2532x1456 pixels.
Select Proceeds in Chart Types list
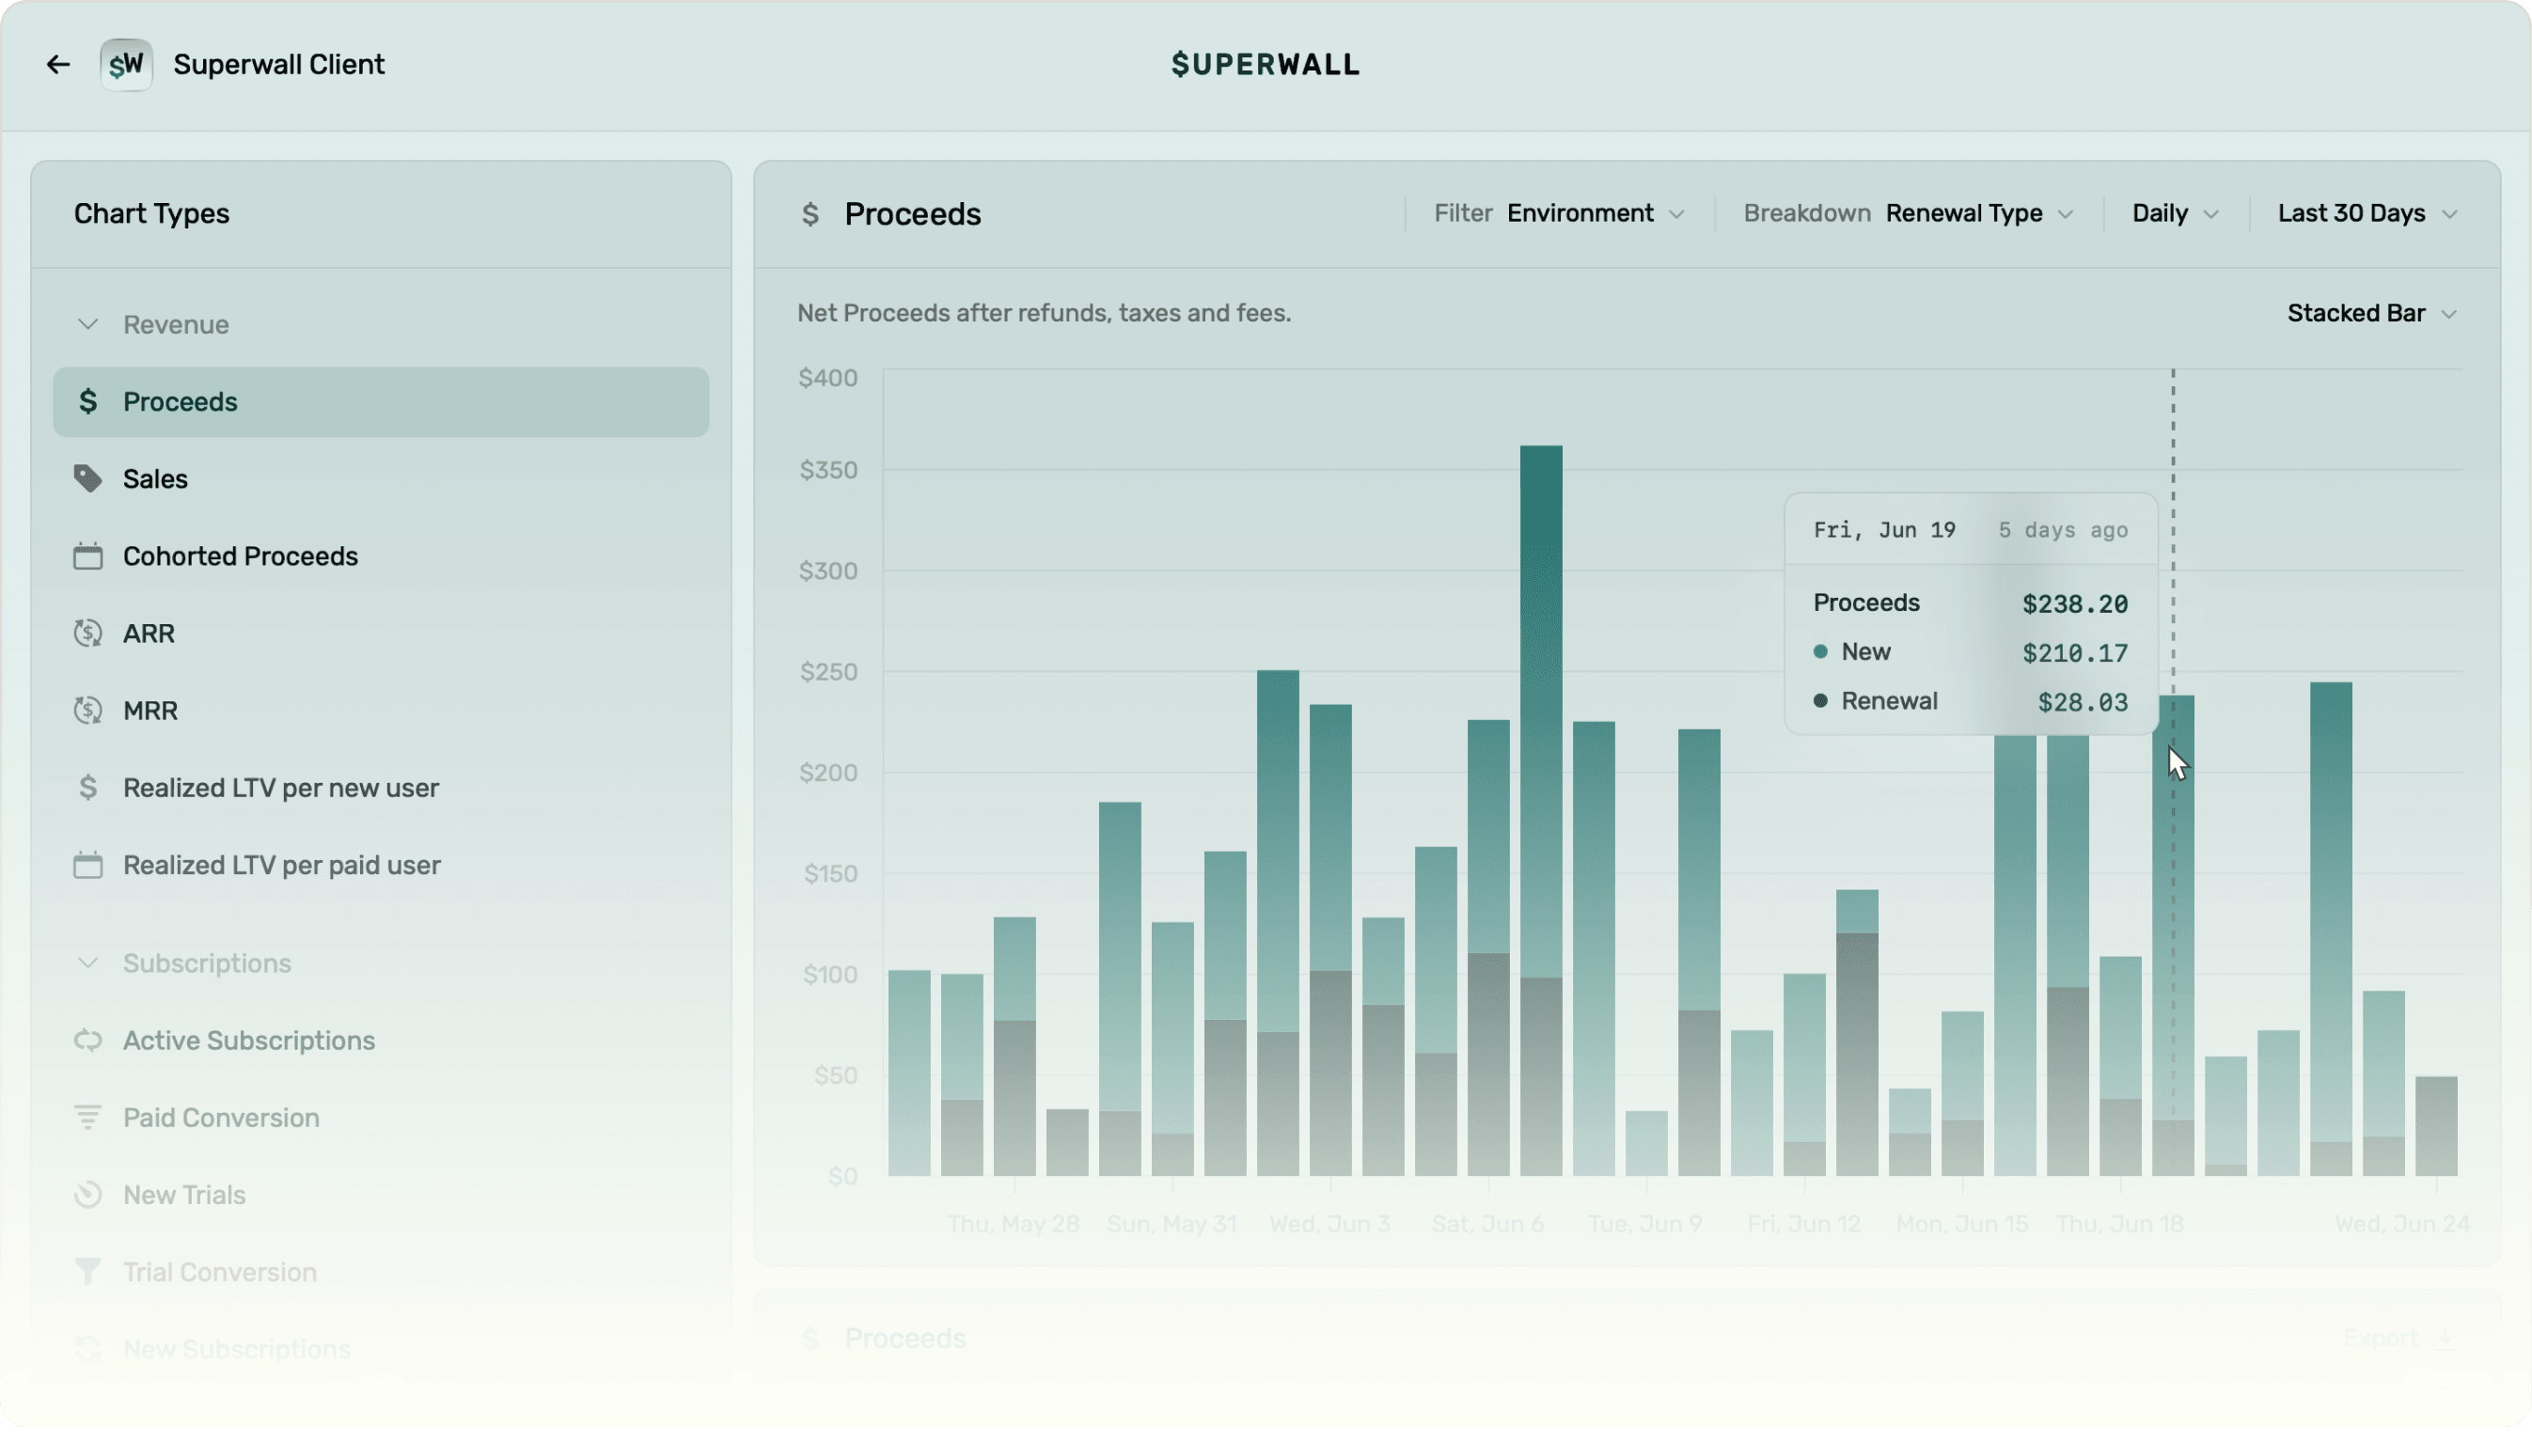pos(381,402)
